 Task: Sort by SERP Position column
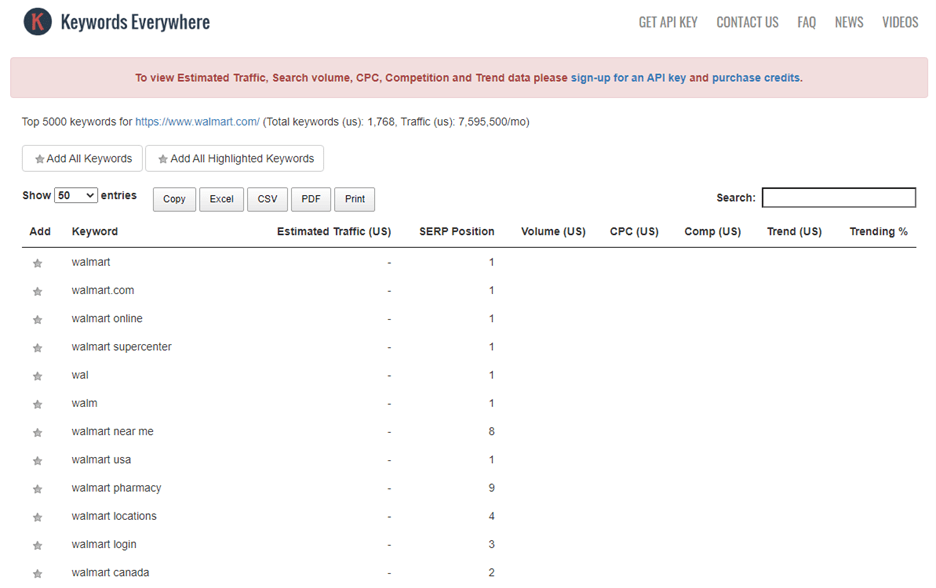pos(457,232)
